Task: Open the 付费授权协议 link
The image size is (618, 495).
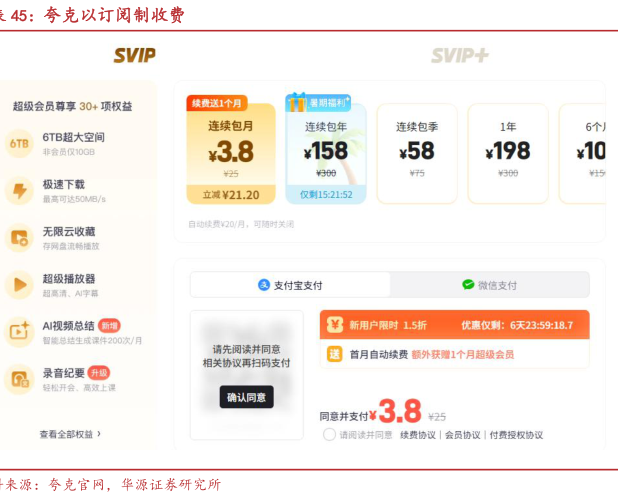Action: 515,435
